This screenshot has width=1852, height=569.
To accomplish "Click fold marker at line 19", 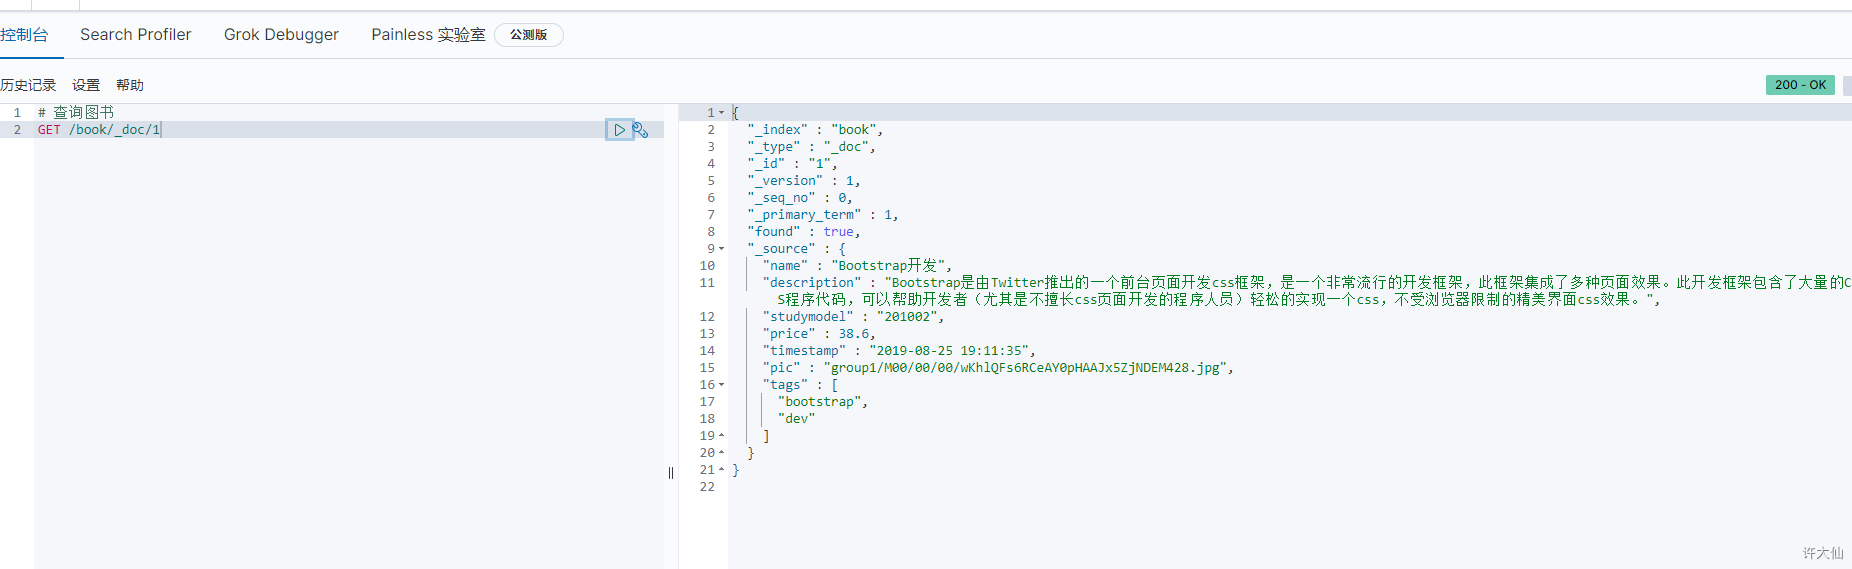I will coord(722,436).
